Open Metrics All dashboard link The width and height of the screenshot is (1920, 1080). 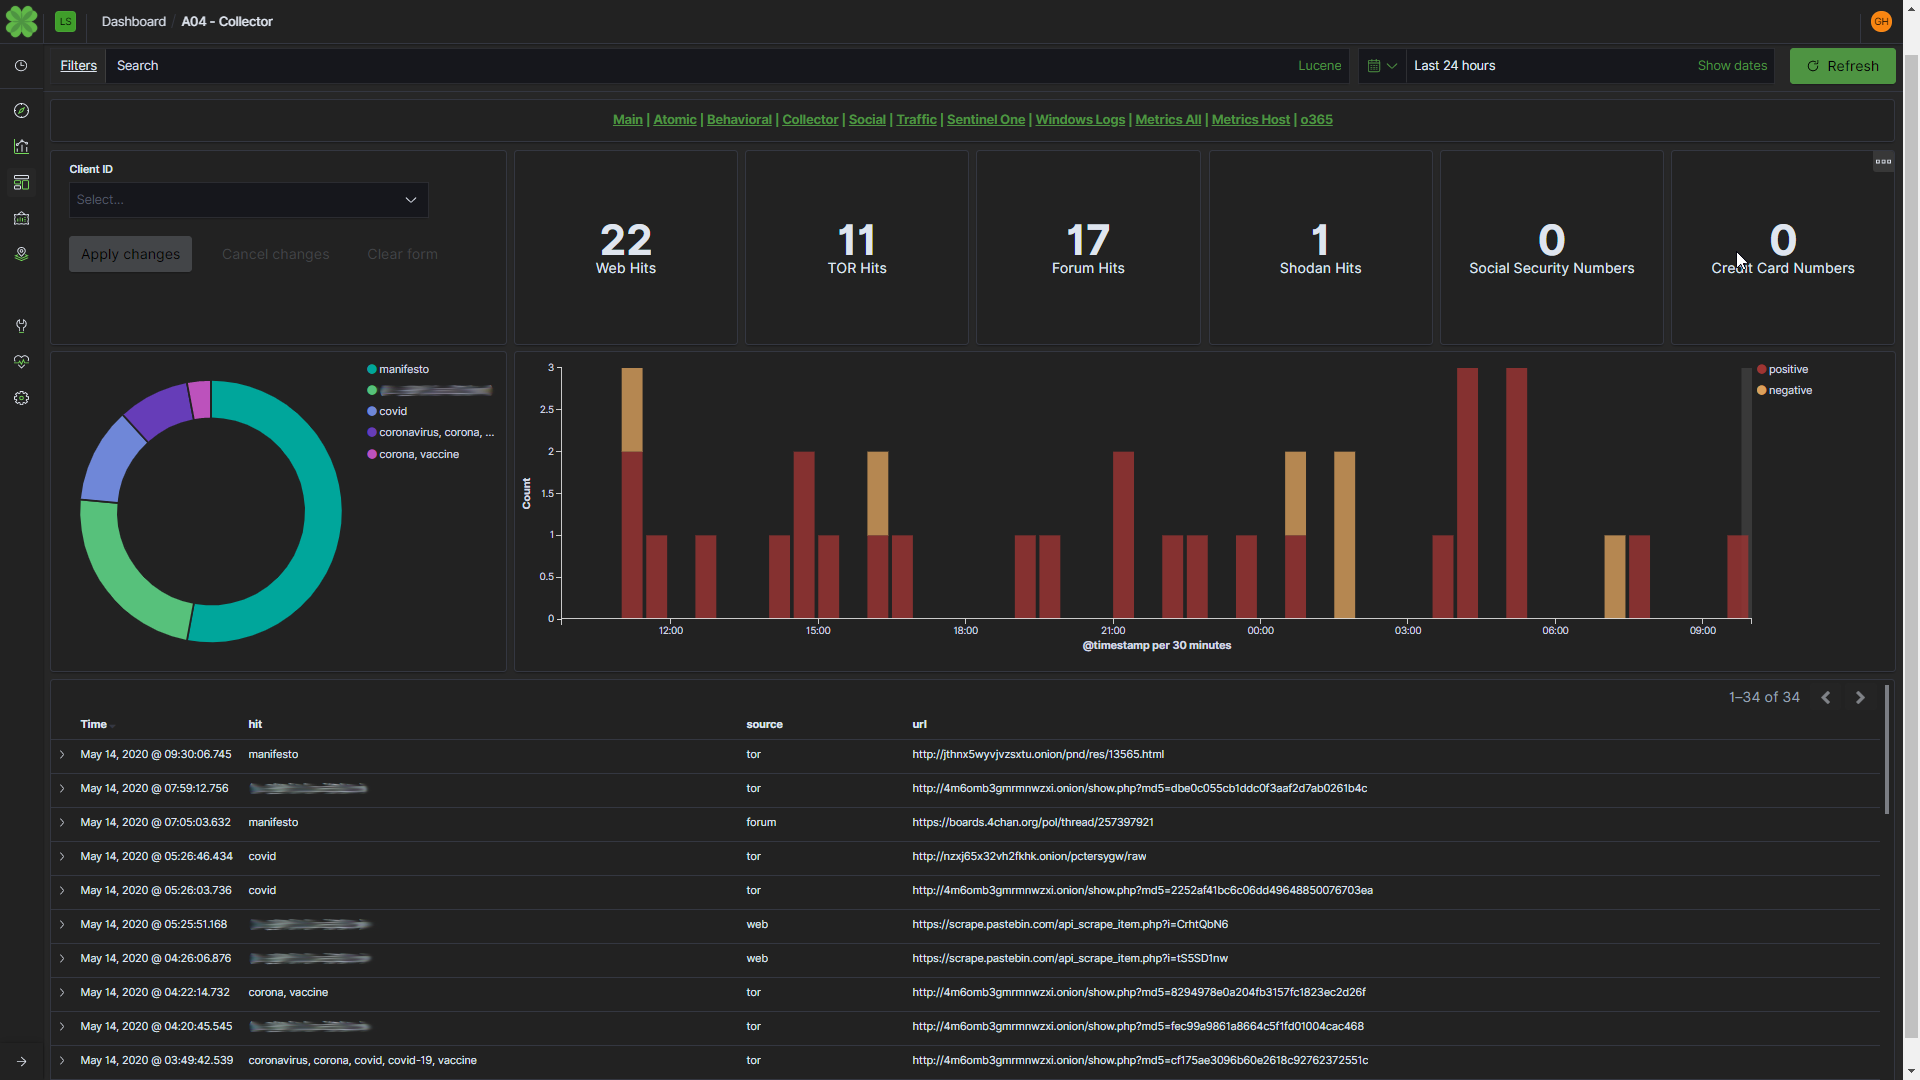1168,120
